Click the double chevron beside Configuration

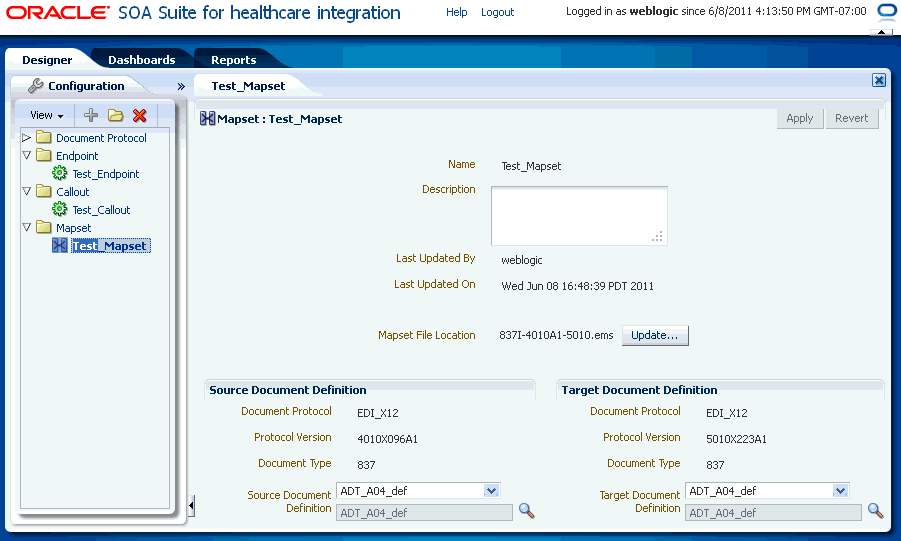tap(181, 86)
